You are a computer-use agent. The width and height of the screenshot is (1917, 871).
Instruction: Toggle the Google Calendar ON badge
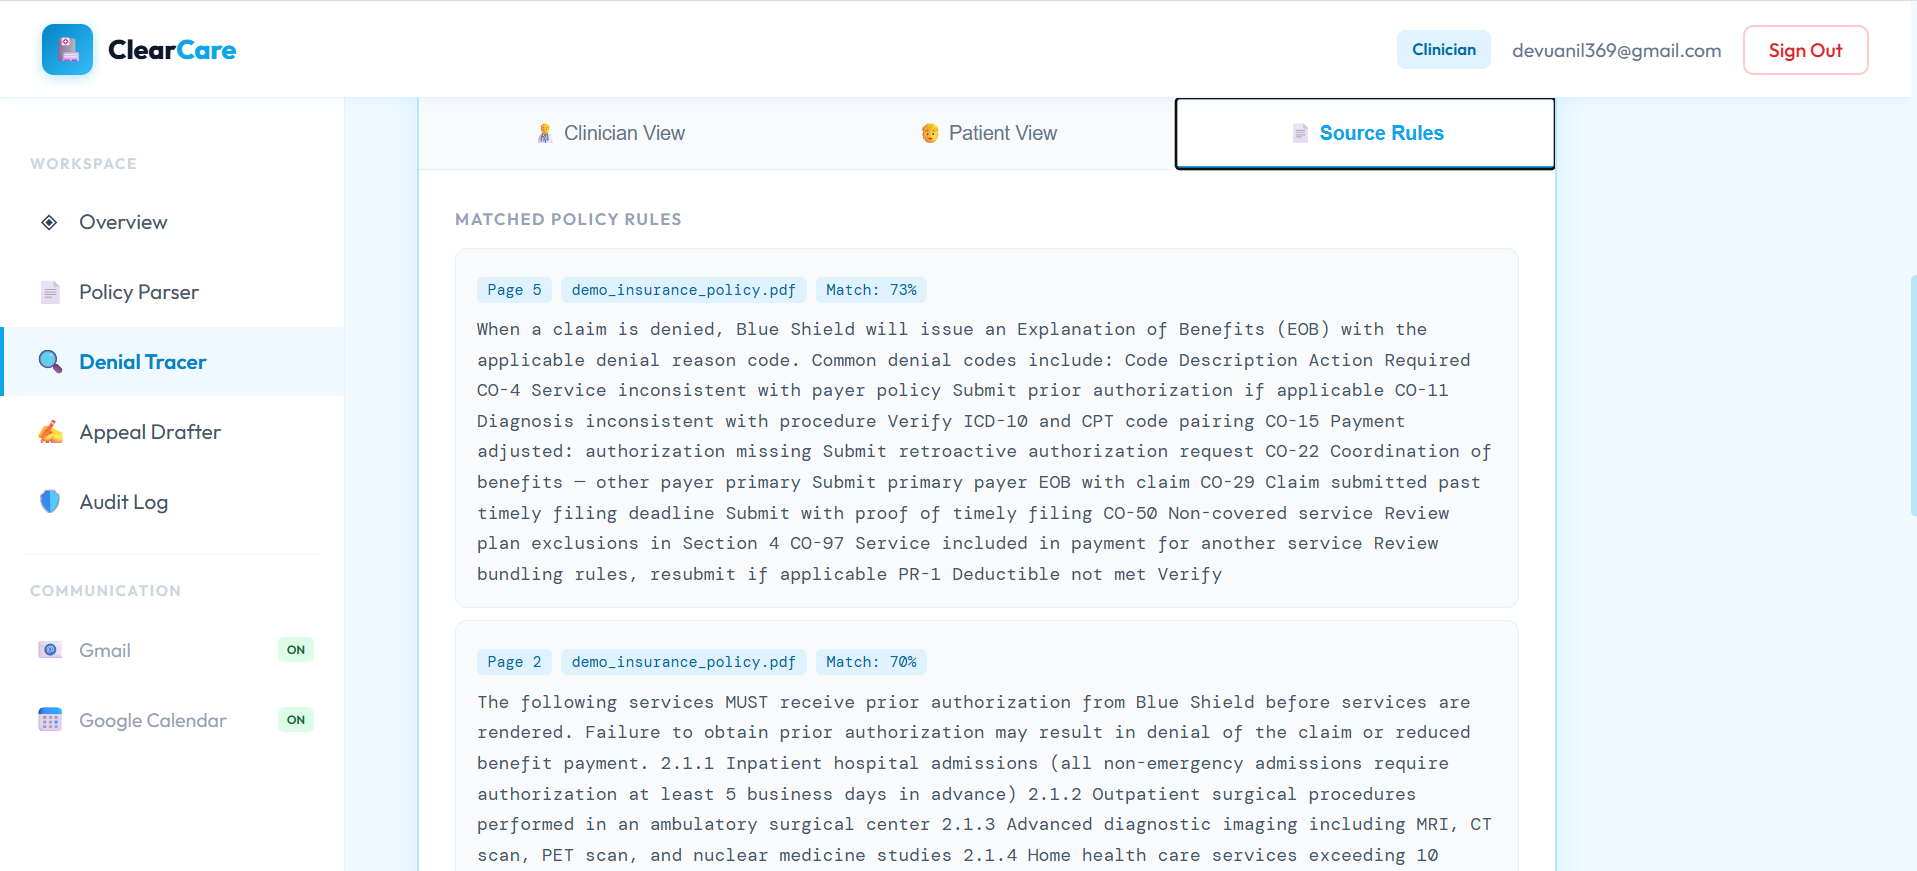pyautogui.click(x=296, y=720)
